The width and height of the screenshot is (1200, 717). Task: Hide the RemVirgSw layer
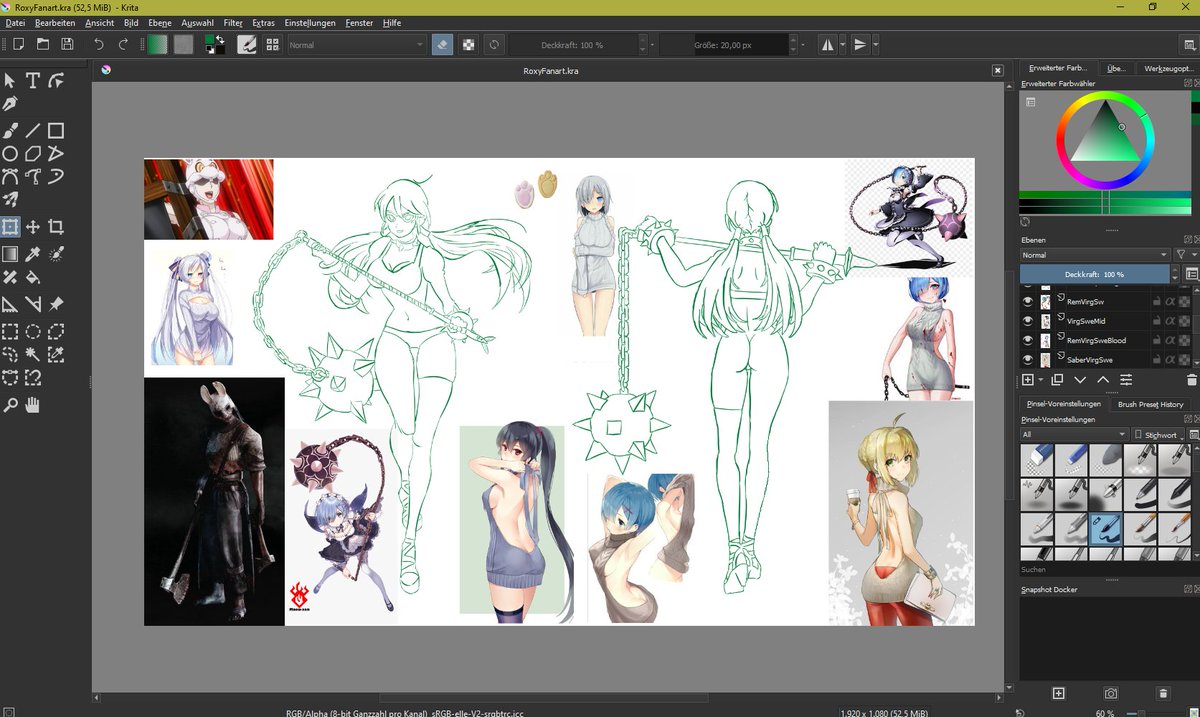click(x=1027, y=301)
